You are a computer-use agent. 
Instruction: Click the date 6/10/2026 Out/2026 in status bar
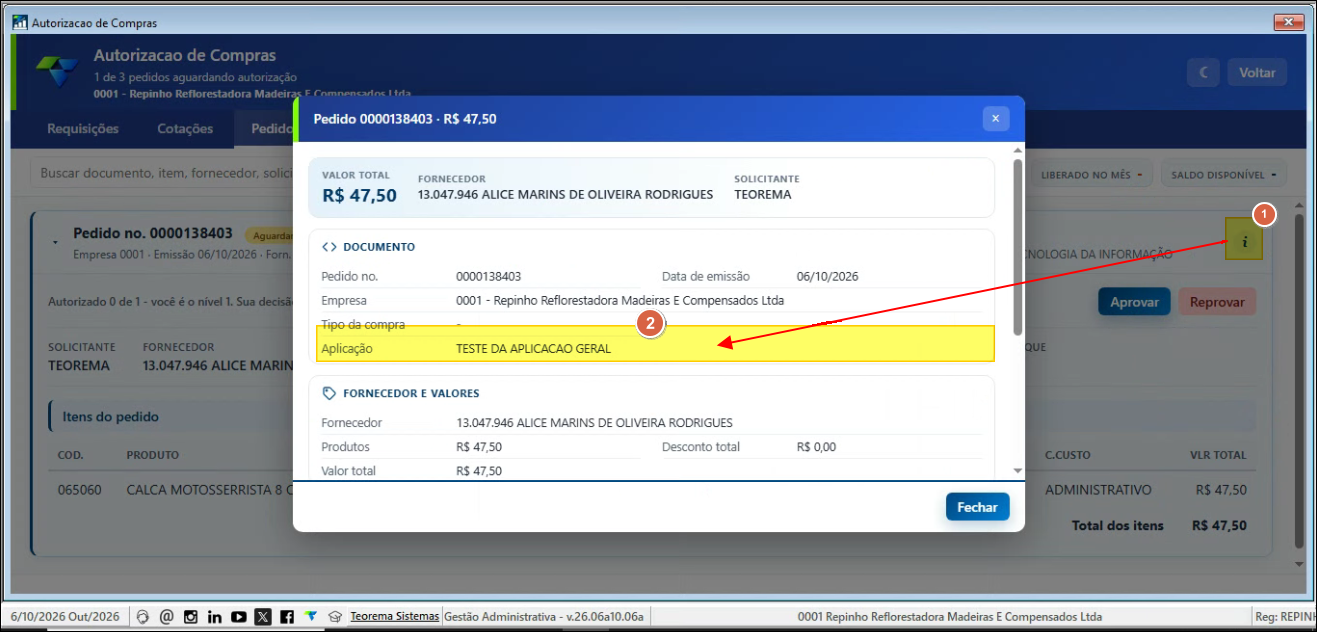pyautogui.click(x=65, y=616)
